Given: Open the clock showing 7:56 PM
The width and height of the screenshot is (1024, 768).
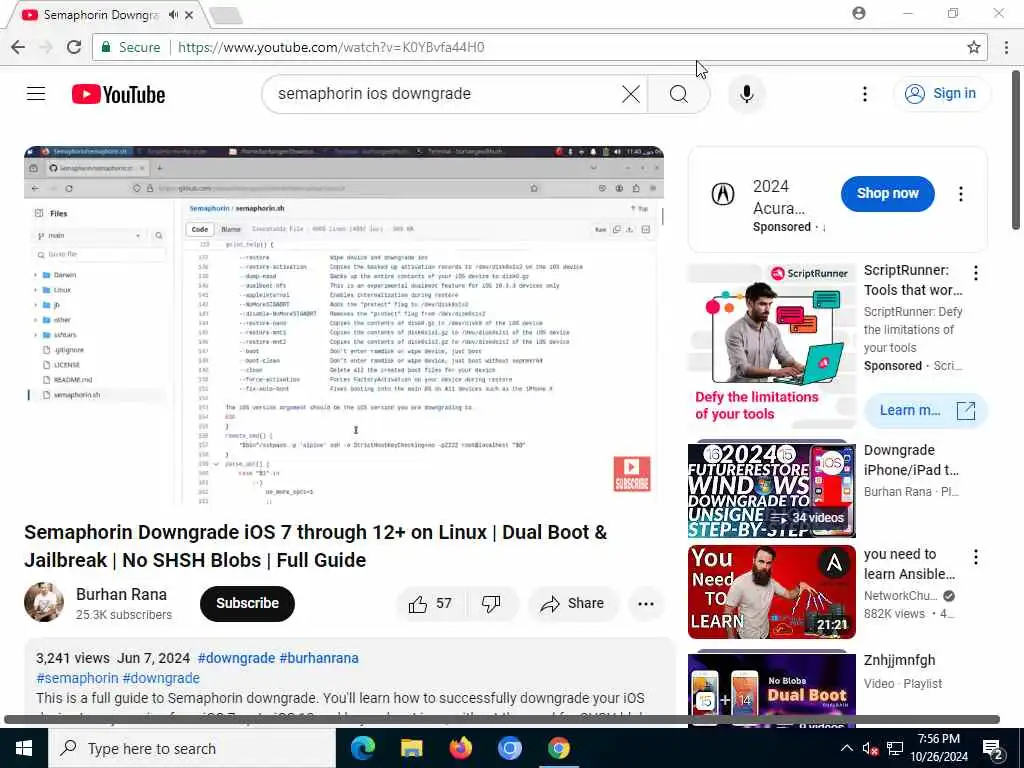Looking at the screenshot, I should [939, 748].
